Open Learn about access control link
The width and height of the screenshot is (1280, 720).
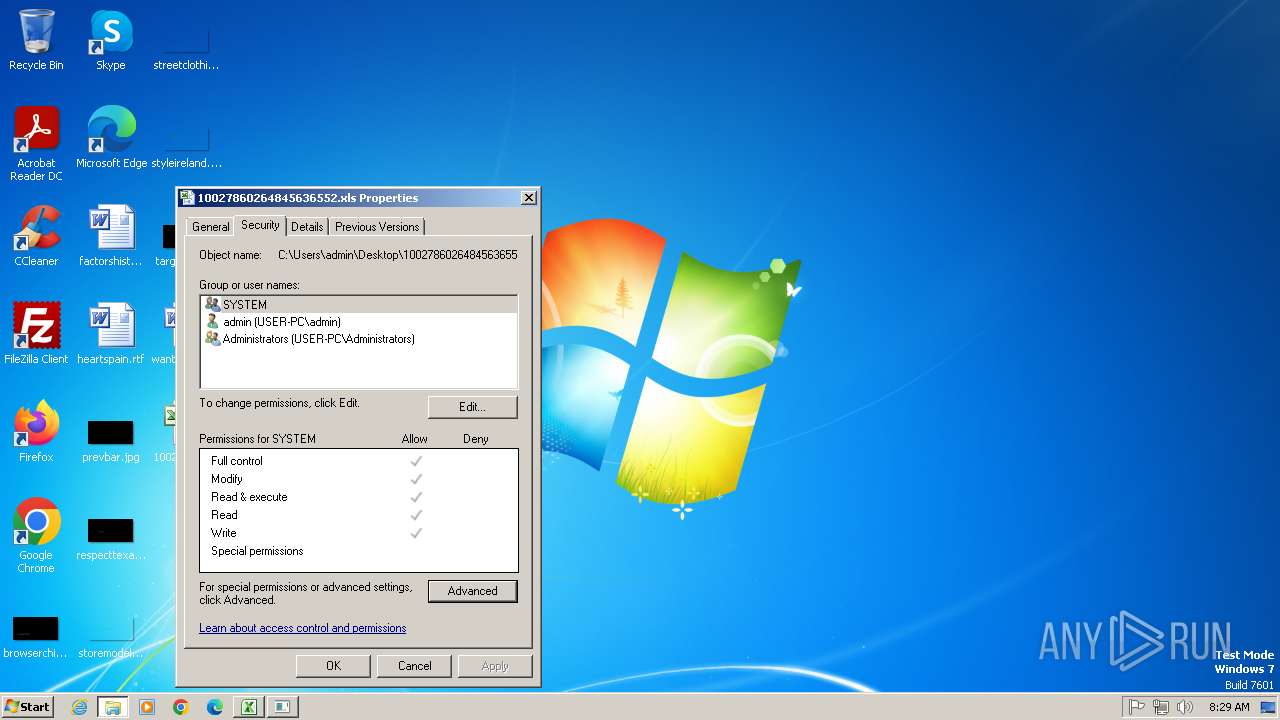302,628
